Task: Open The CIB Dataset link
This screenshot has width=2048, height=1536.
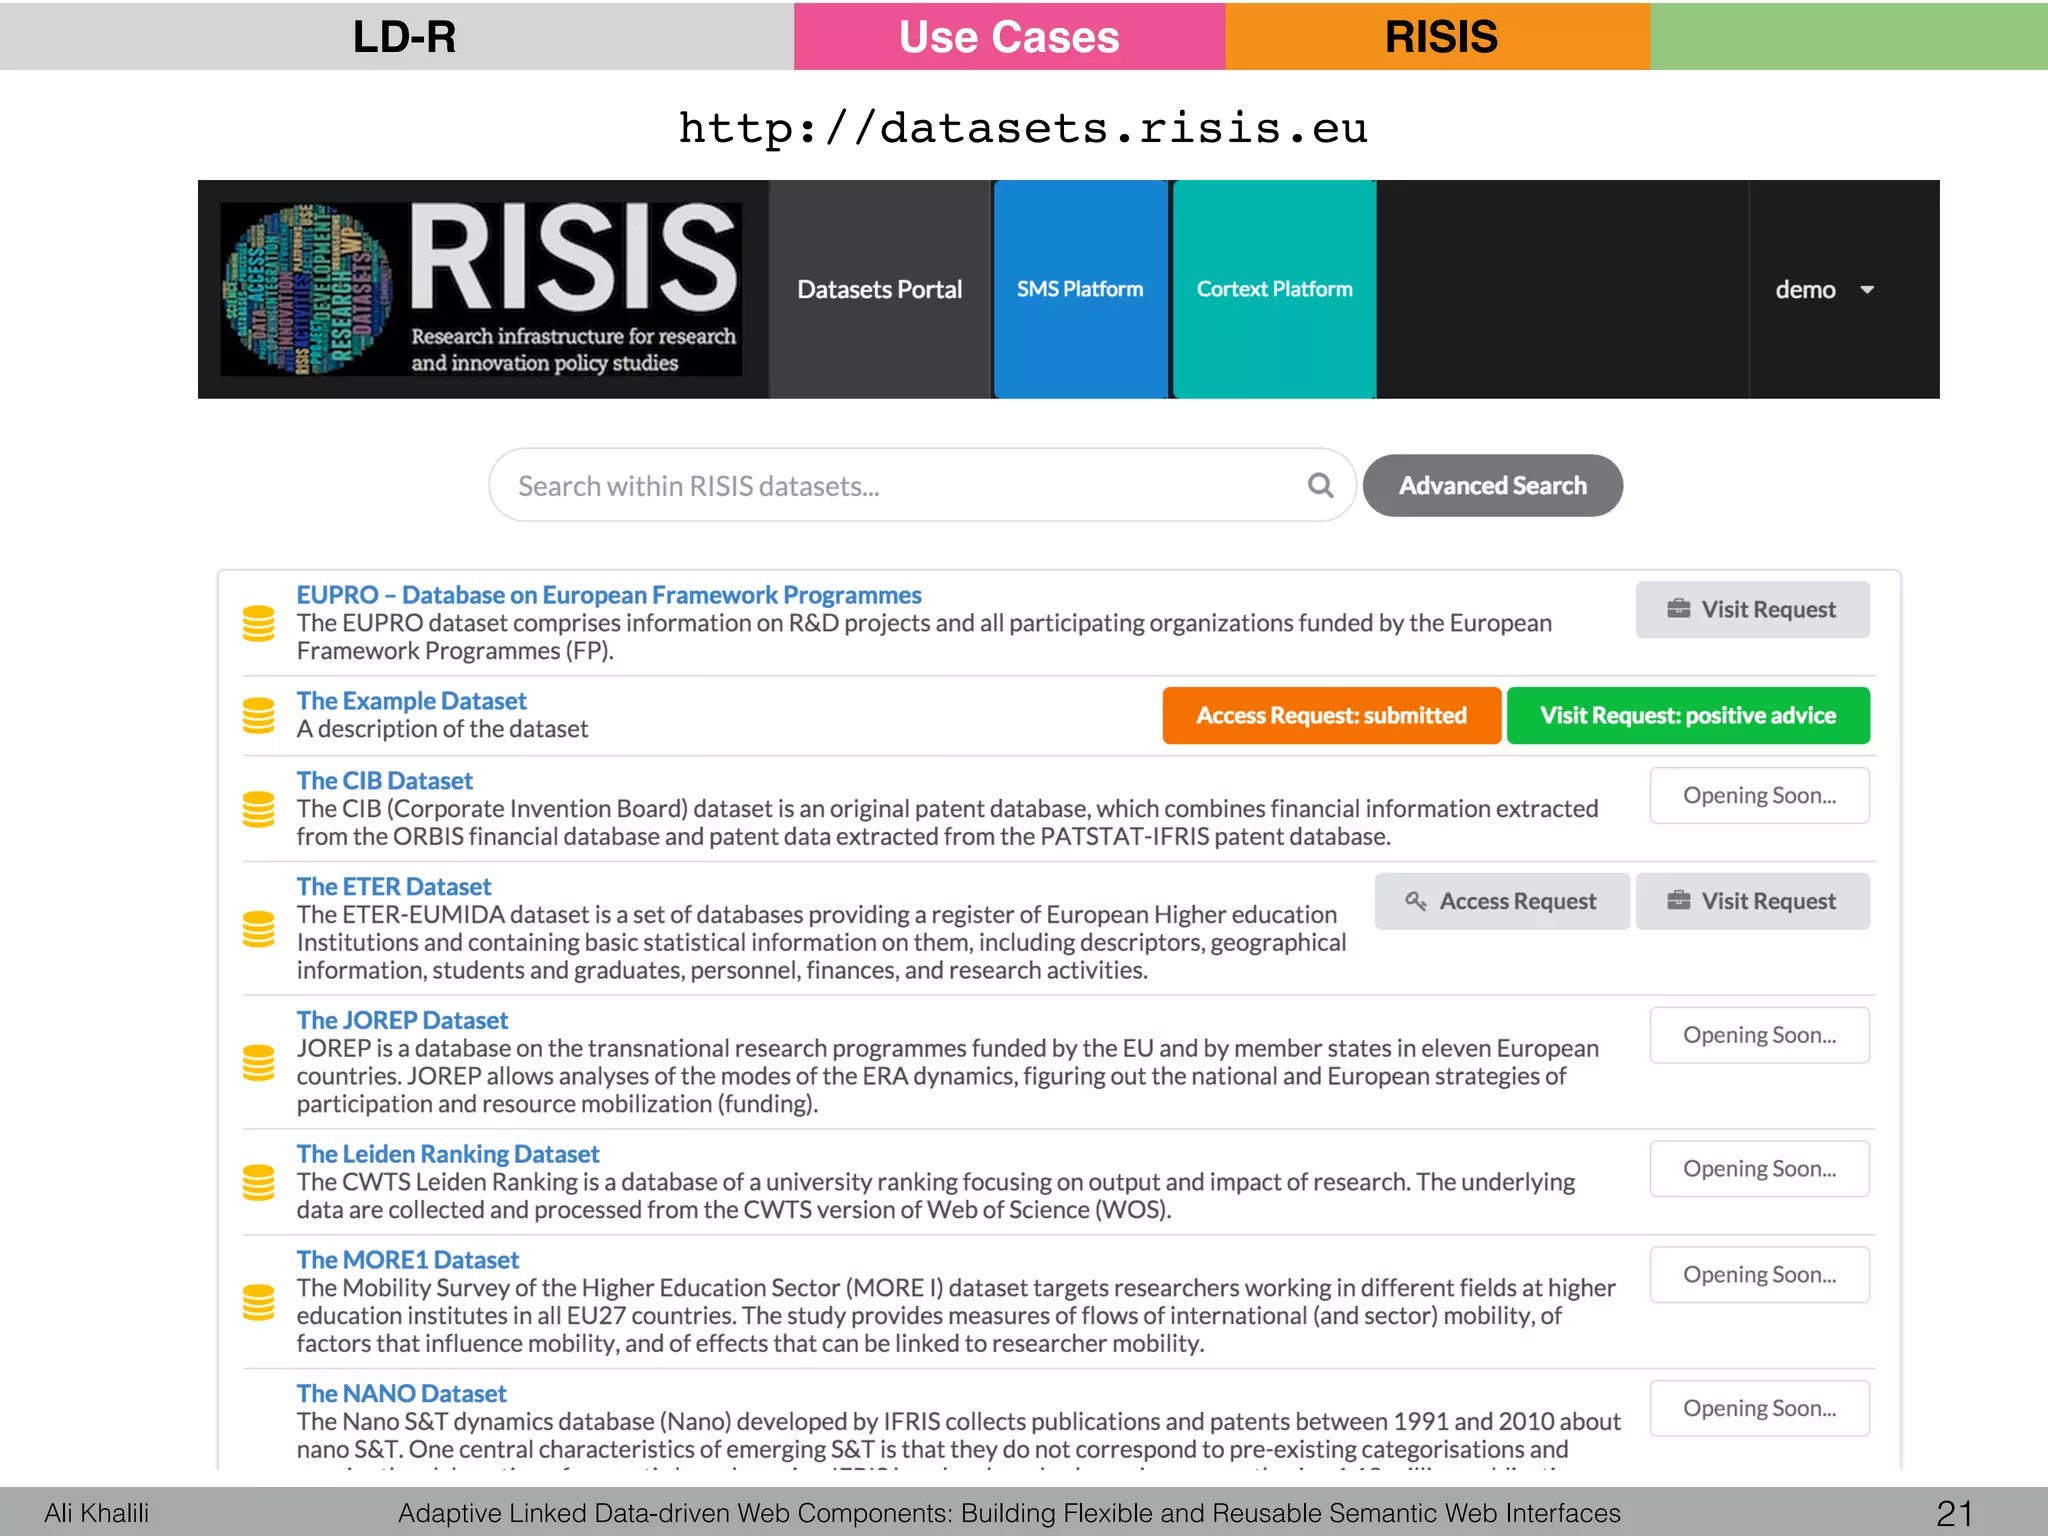Action: tap(384, 781)
